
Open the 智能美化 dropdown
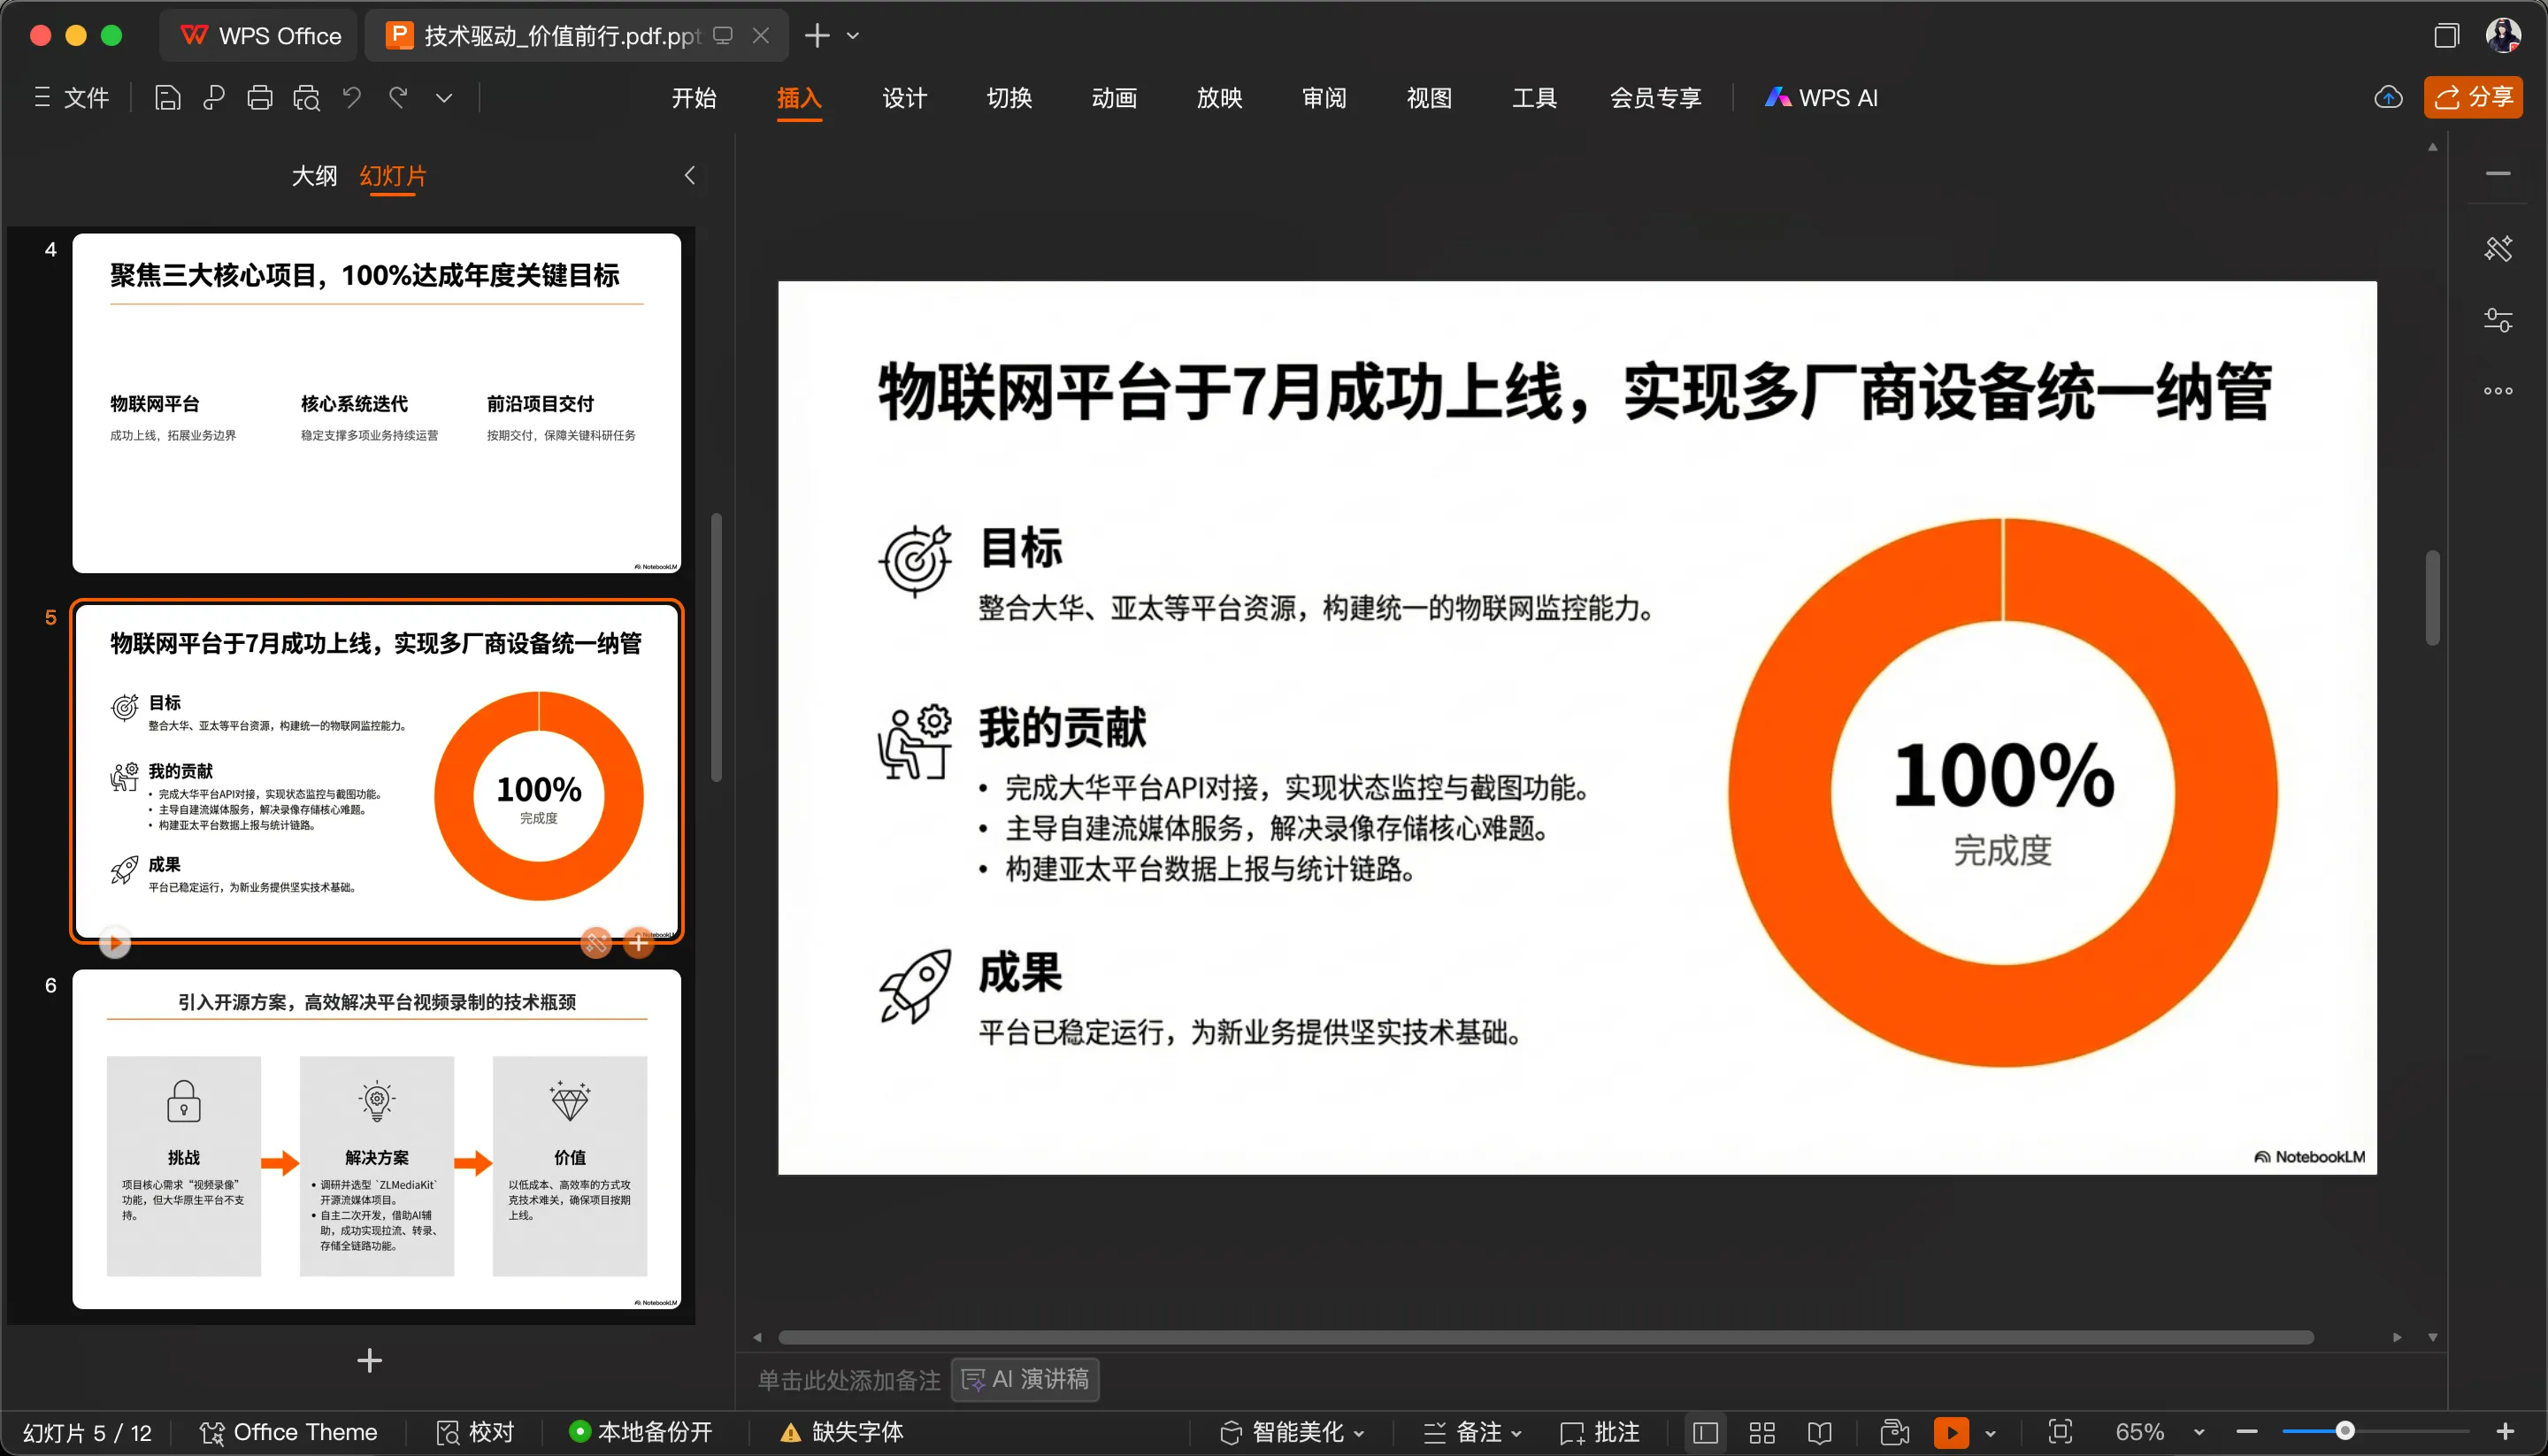pos(1292,1432)
